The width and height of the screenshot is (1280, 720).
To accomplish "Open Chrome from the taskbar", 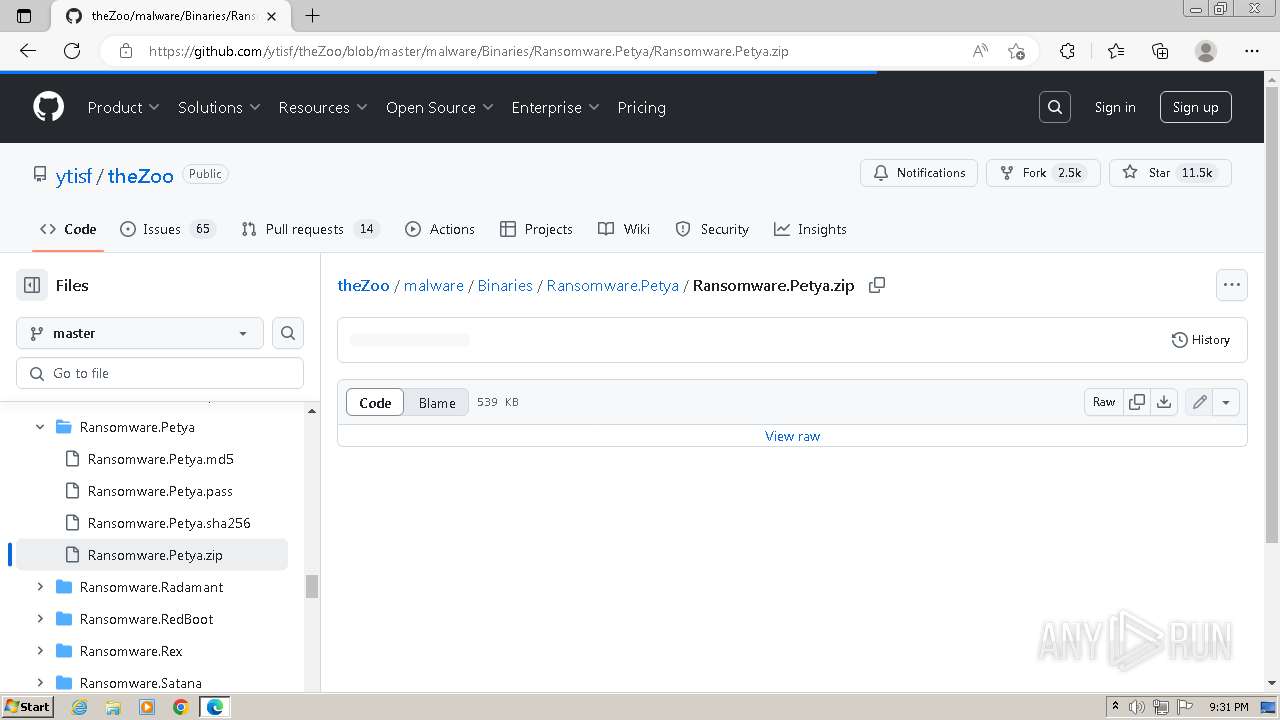I will [x=180, y=707].
